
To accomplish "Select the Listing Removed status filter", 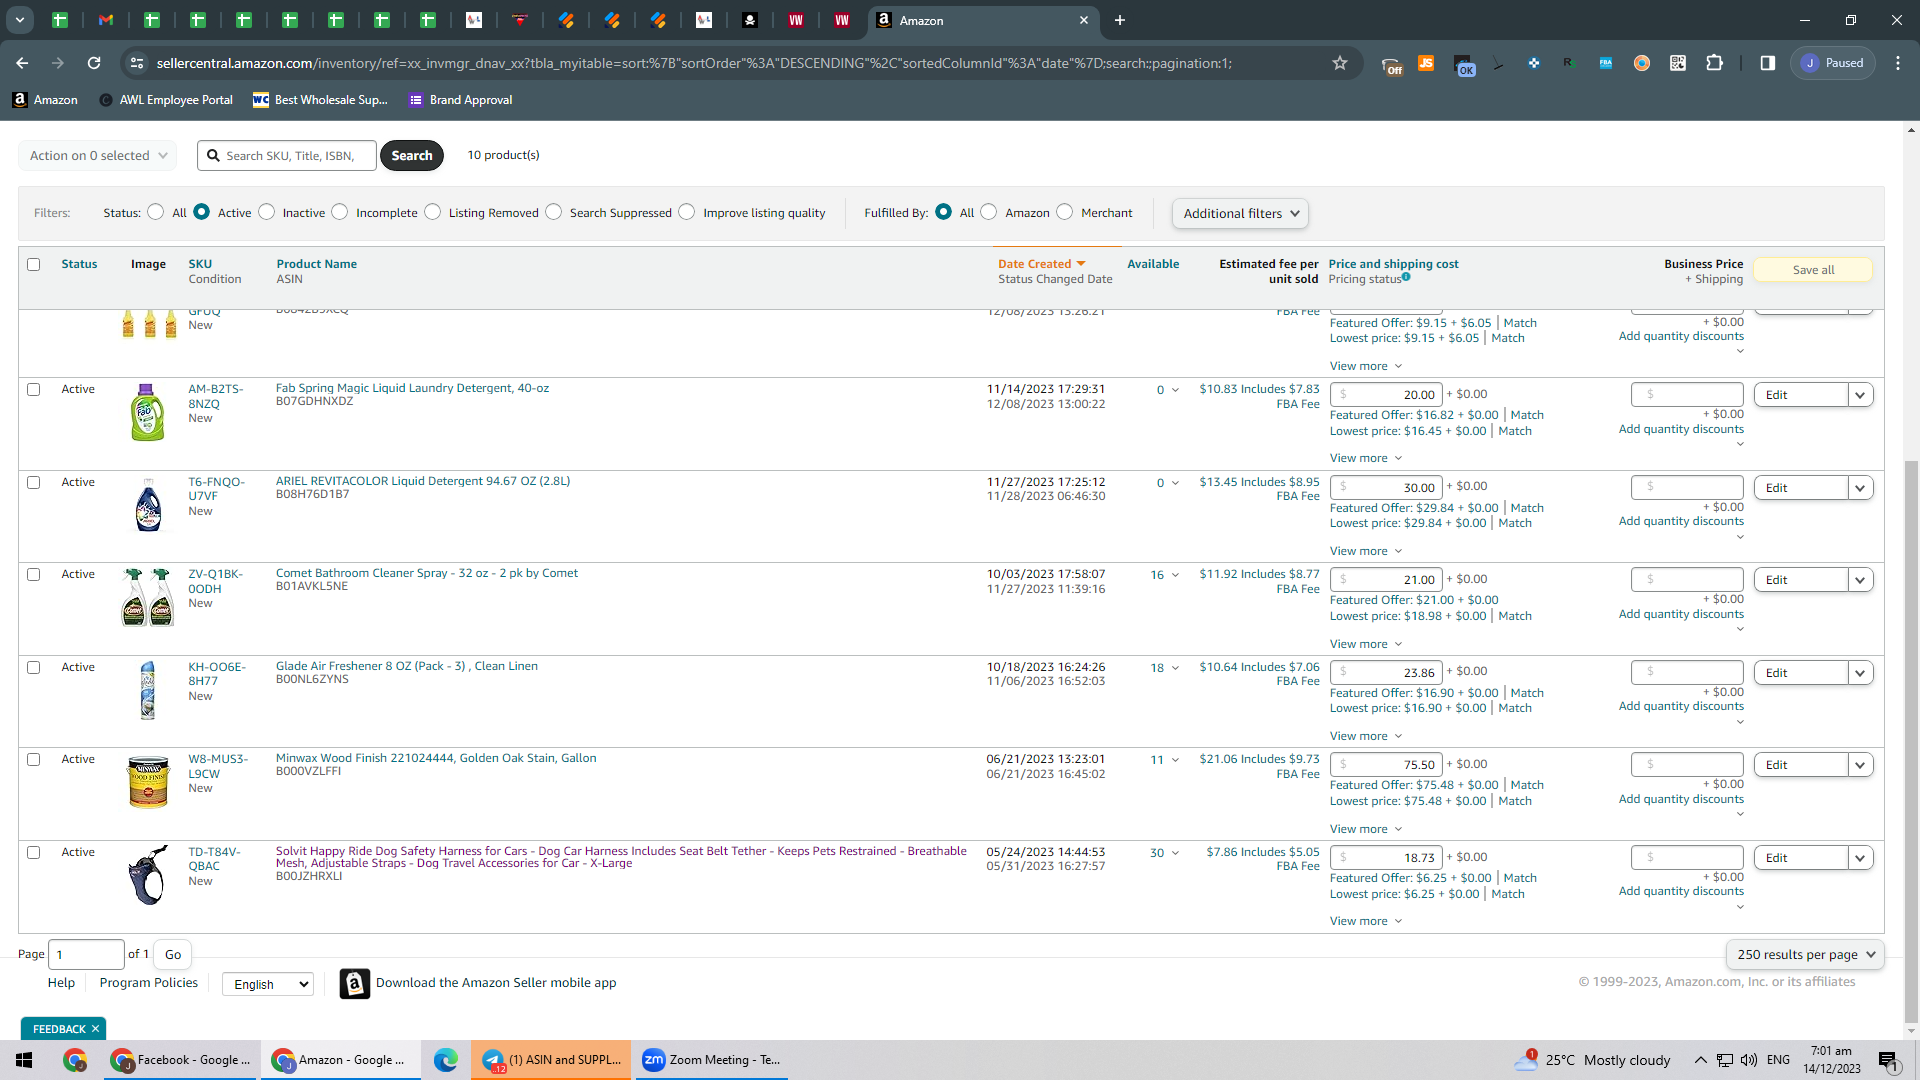I will point(432,212).
